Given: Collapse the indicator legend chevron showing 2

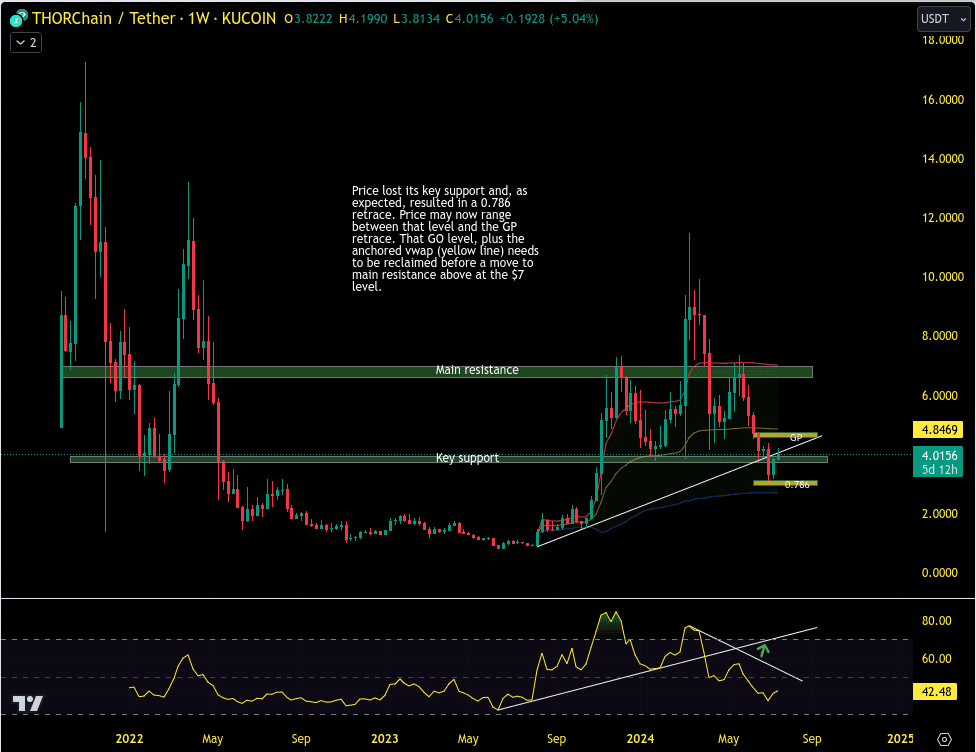Looking at the screenshot, I should click(26, 42).
